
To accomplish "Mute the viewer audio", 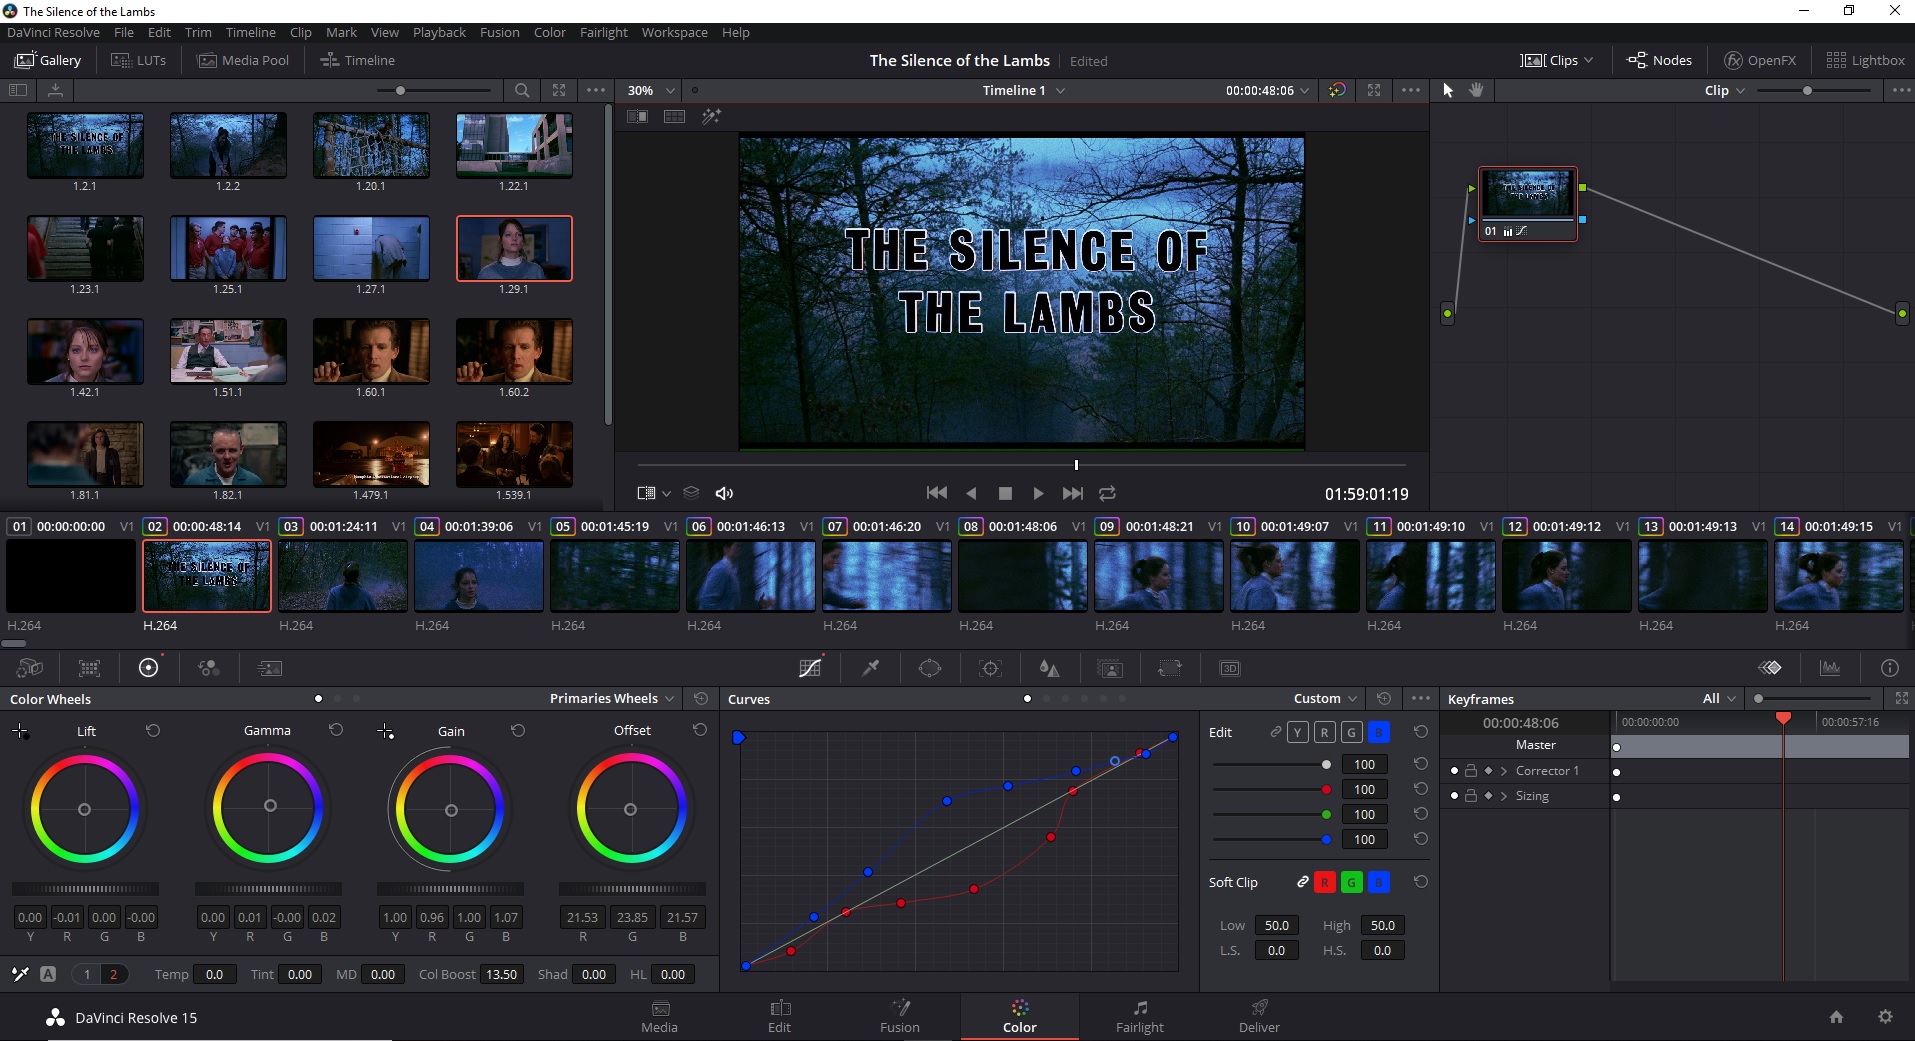I will point(724,493).
